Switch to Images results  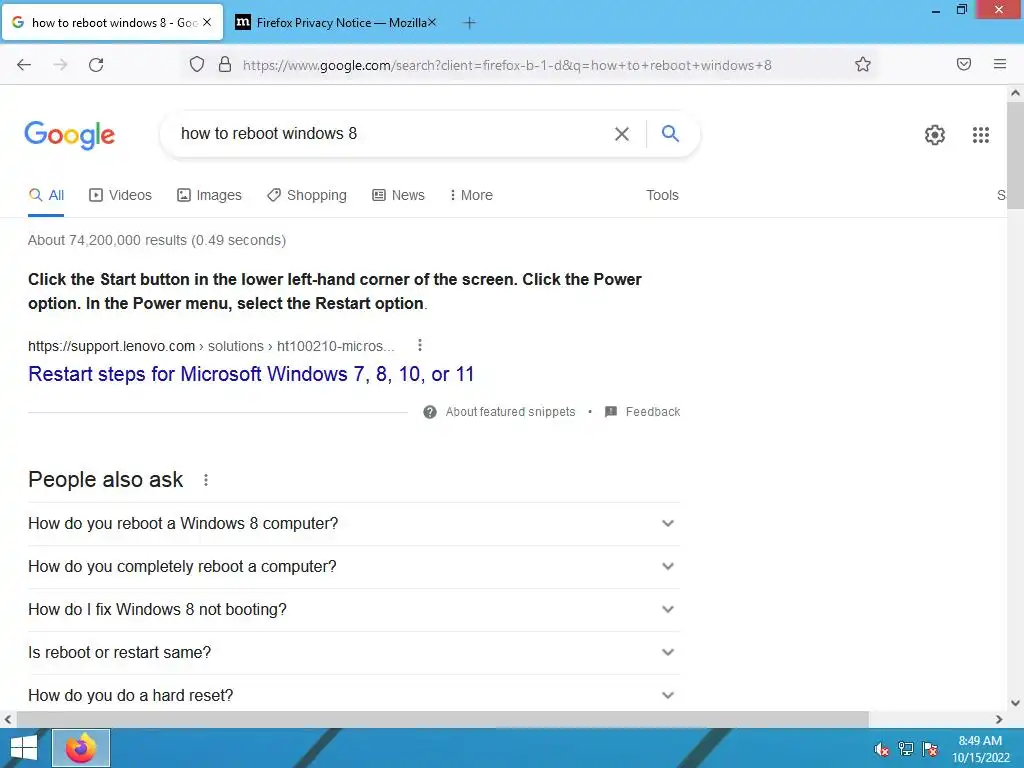click(x=209, y=195)
